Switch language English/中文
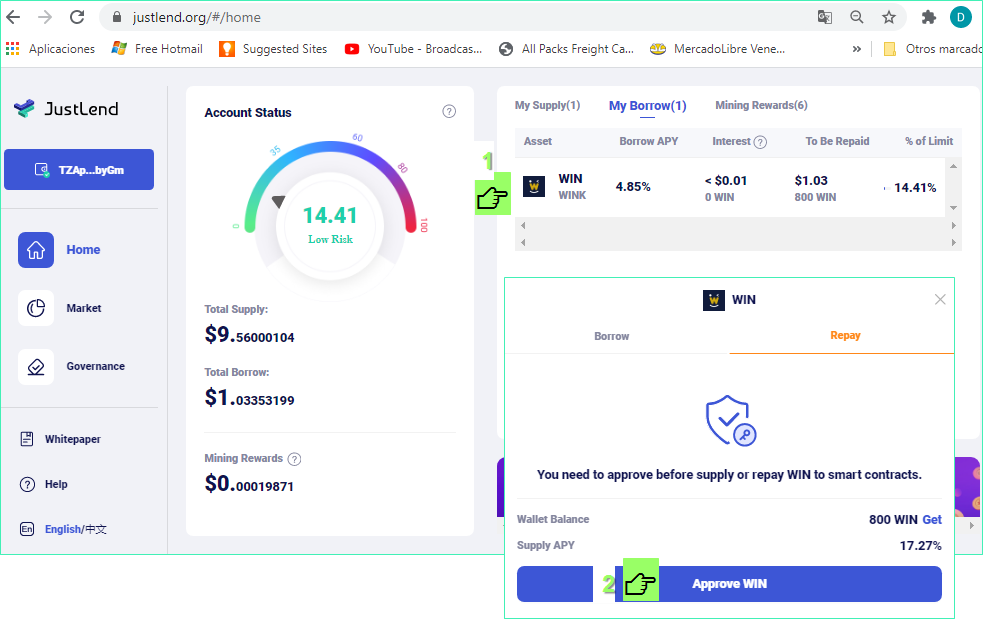983x619 pixels. point(76,529)
